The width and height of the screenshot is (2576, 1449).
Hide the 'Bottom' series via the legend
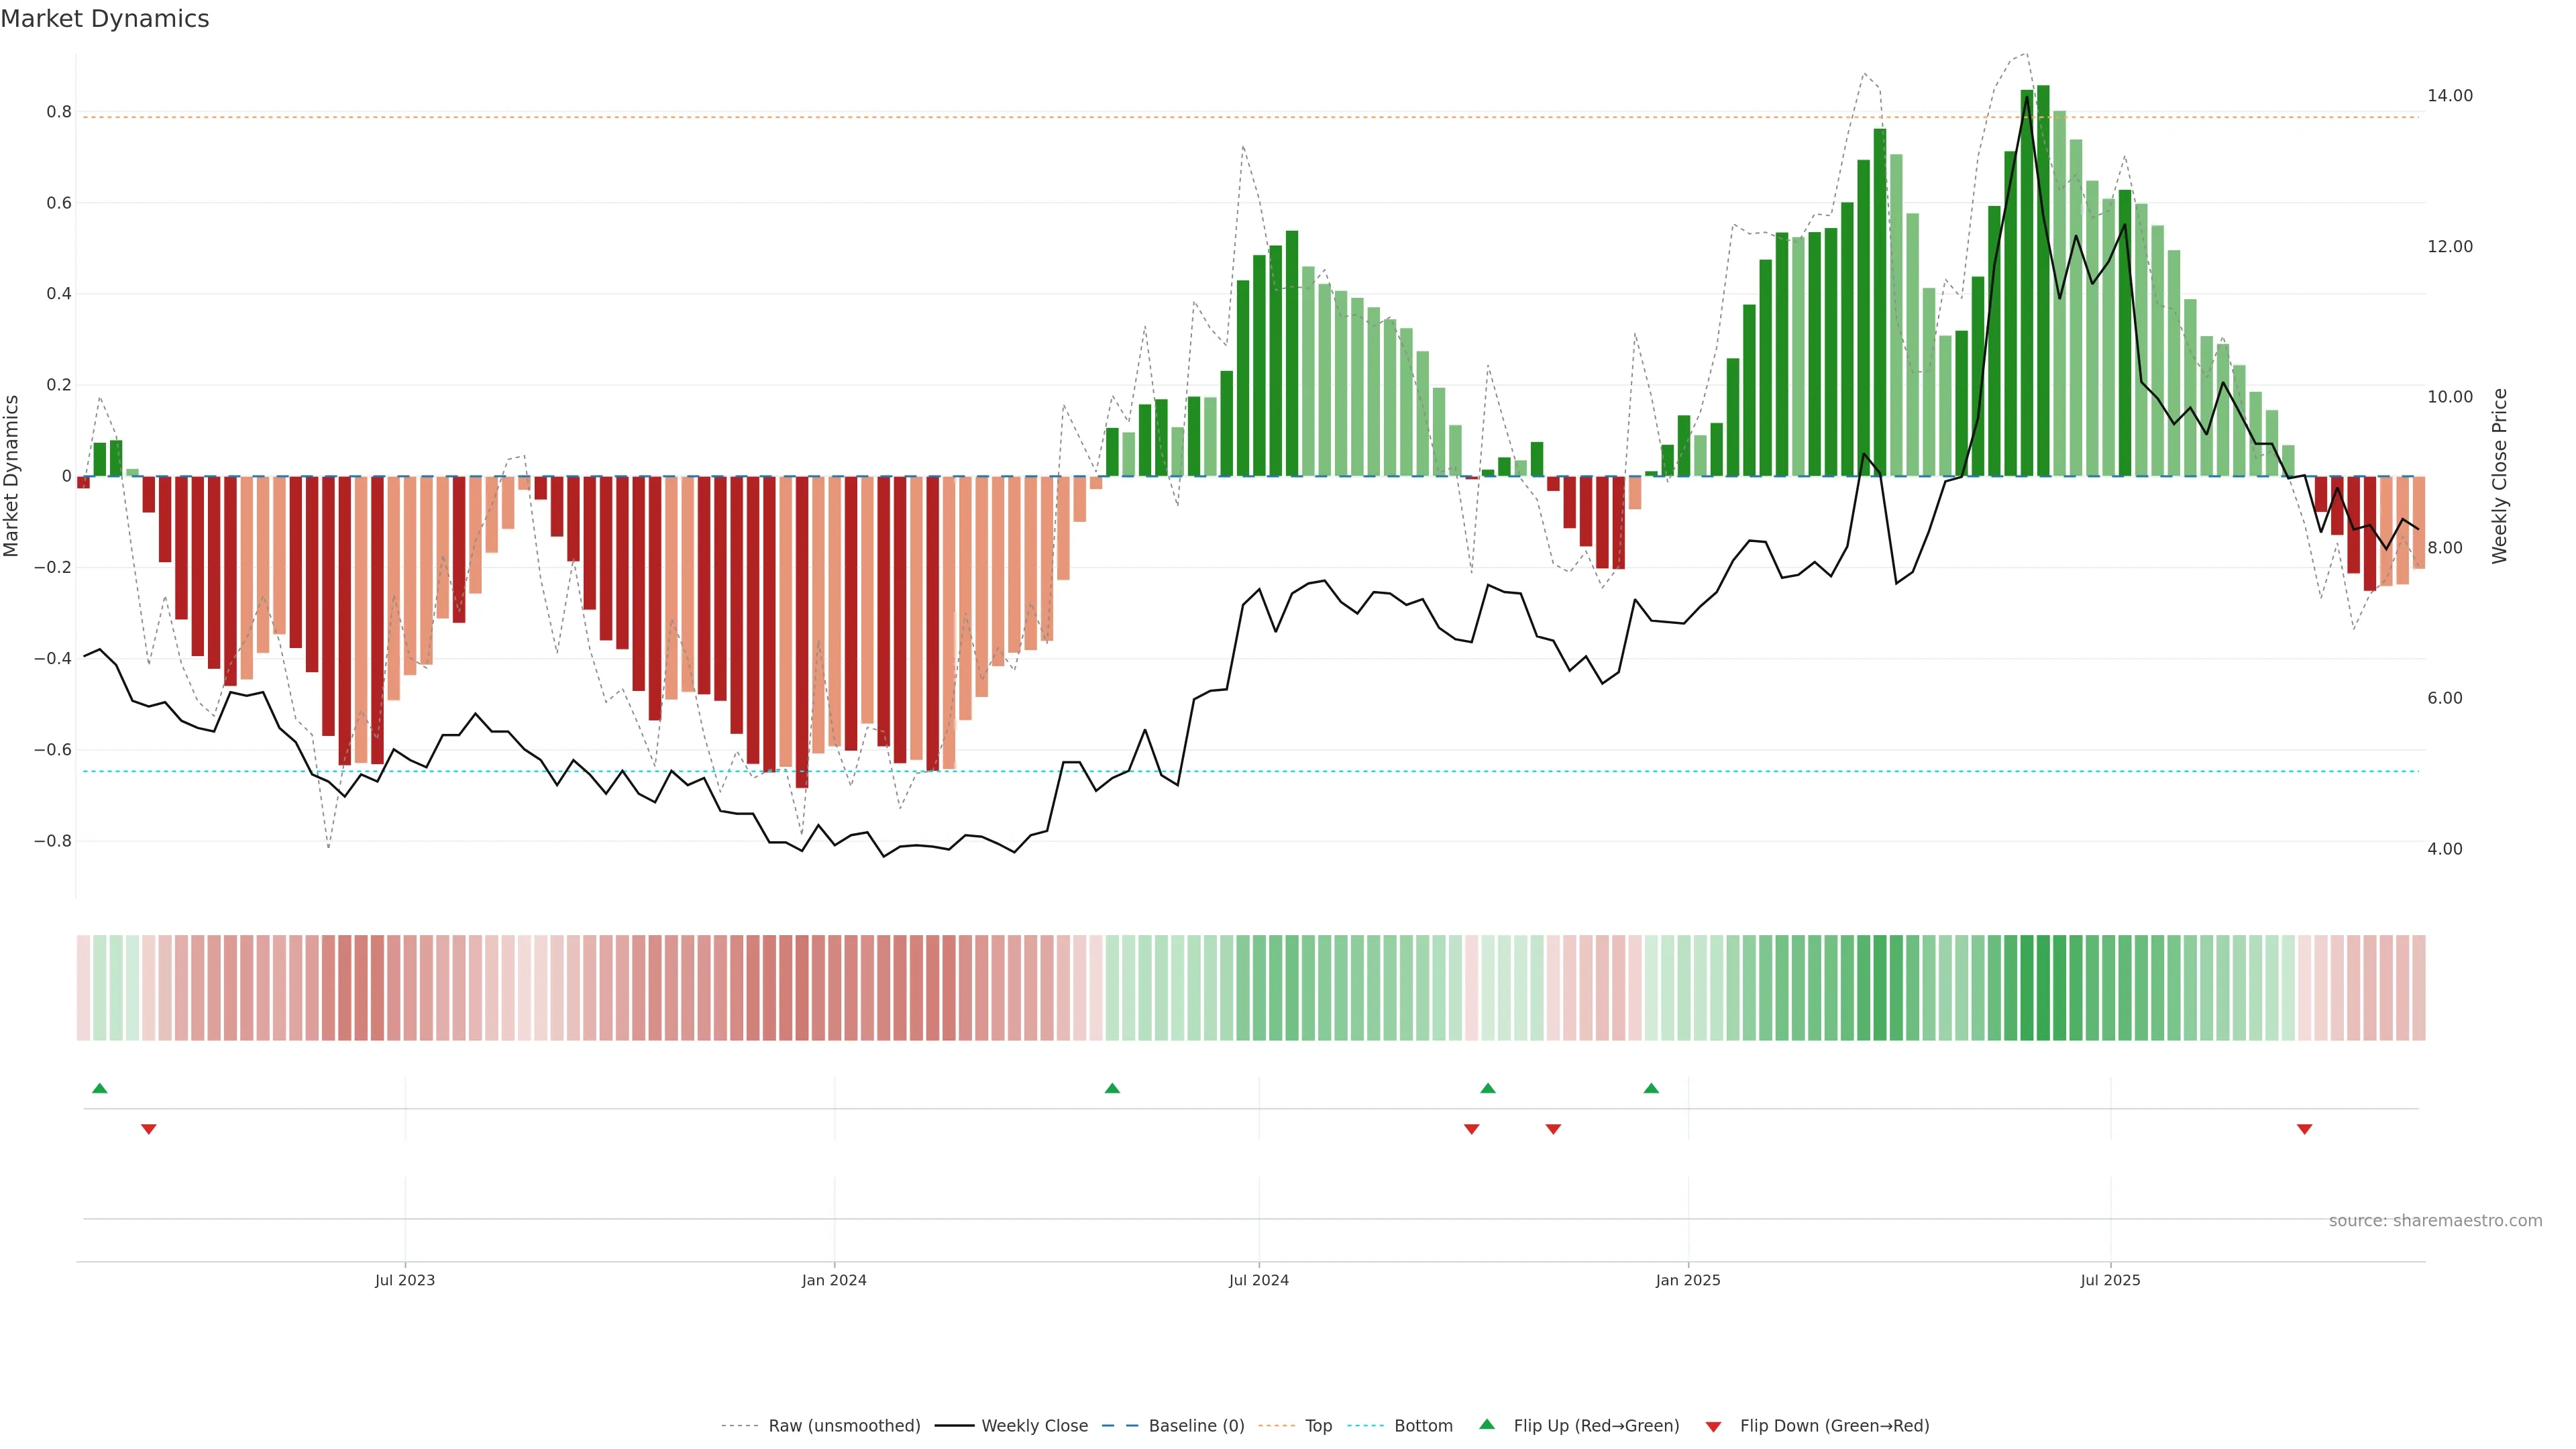(x=1423, y=1426)
